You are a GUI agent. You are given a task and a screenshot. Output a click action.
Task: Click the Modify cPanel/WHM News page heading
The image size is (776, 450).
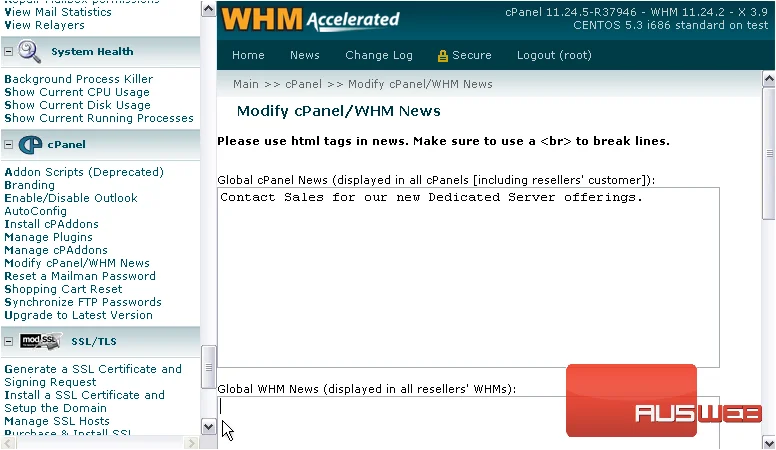(x=339, y=111)
